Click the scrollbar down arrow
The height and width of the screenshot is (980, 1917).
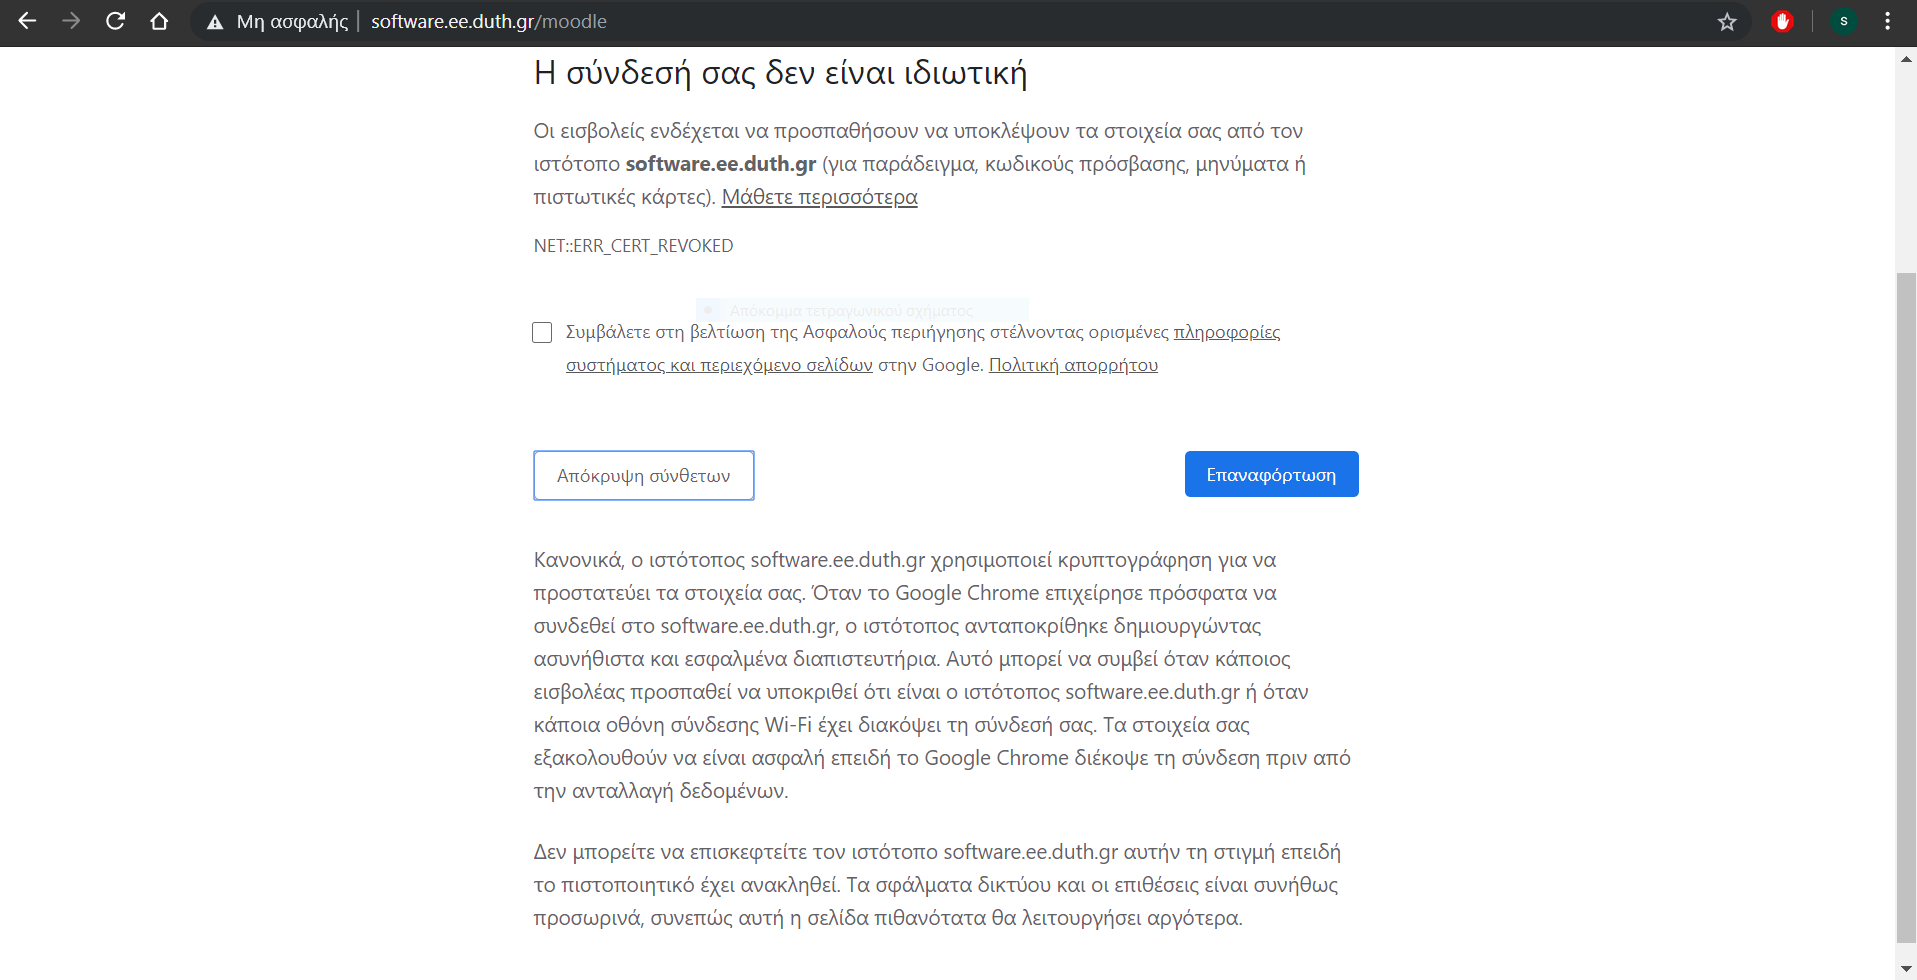[1906, 969]
